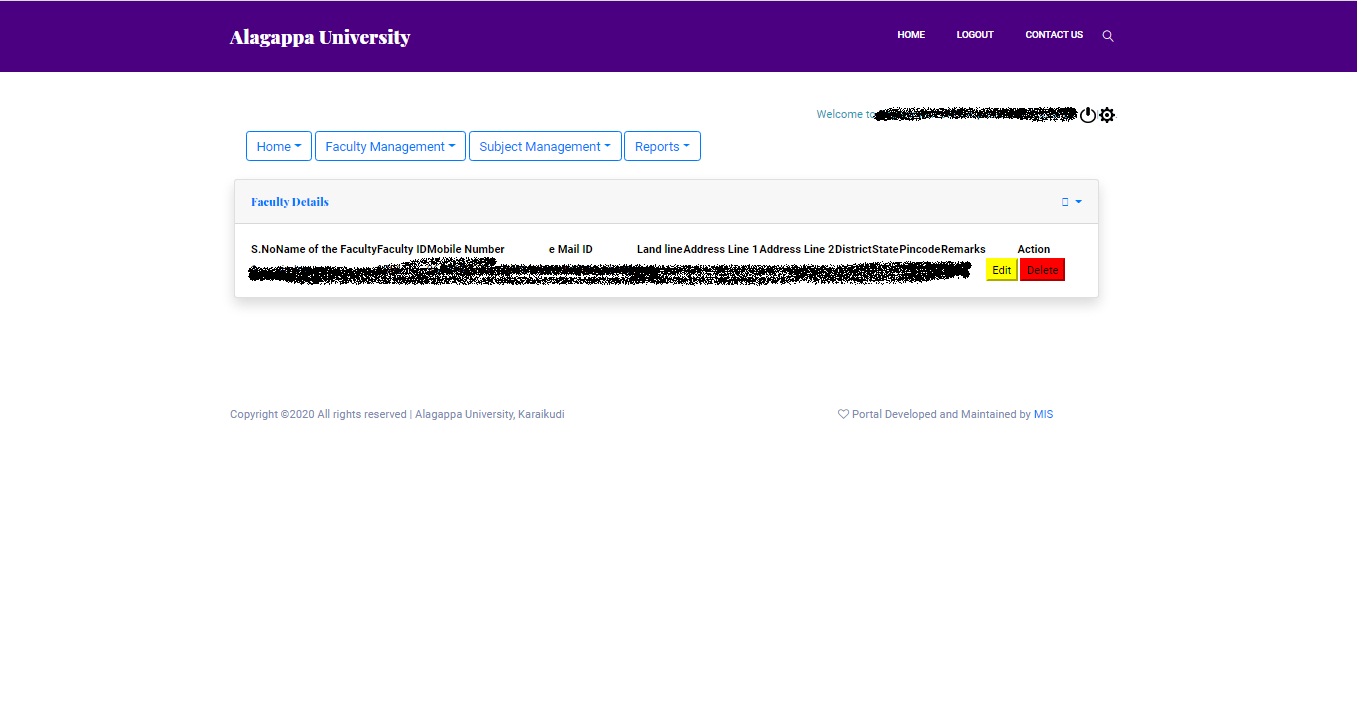
Task: Open CONTACT US in the top navigation
Action: tap(1054, 35)
